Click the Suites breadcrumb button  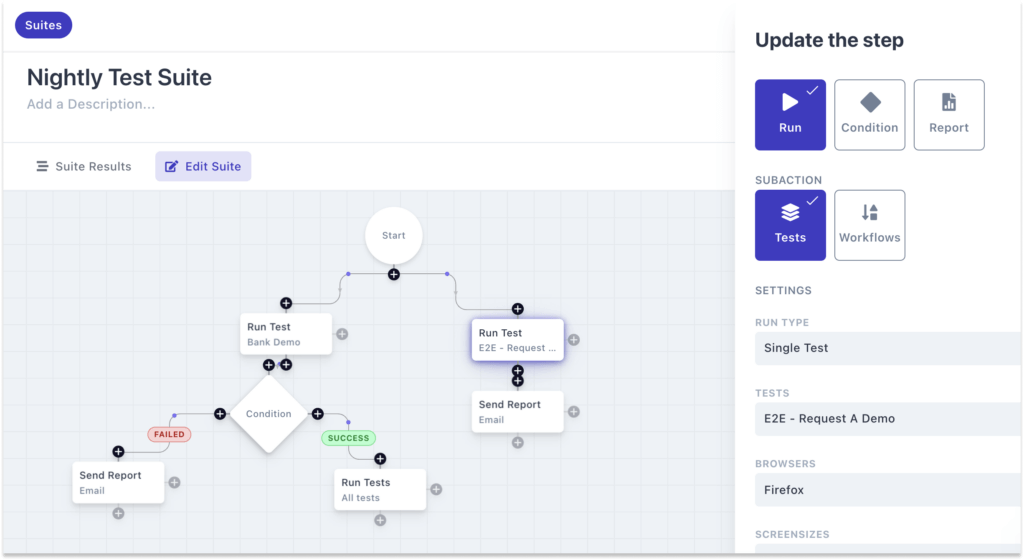click(x=44, y=25)
